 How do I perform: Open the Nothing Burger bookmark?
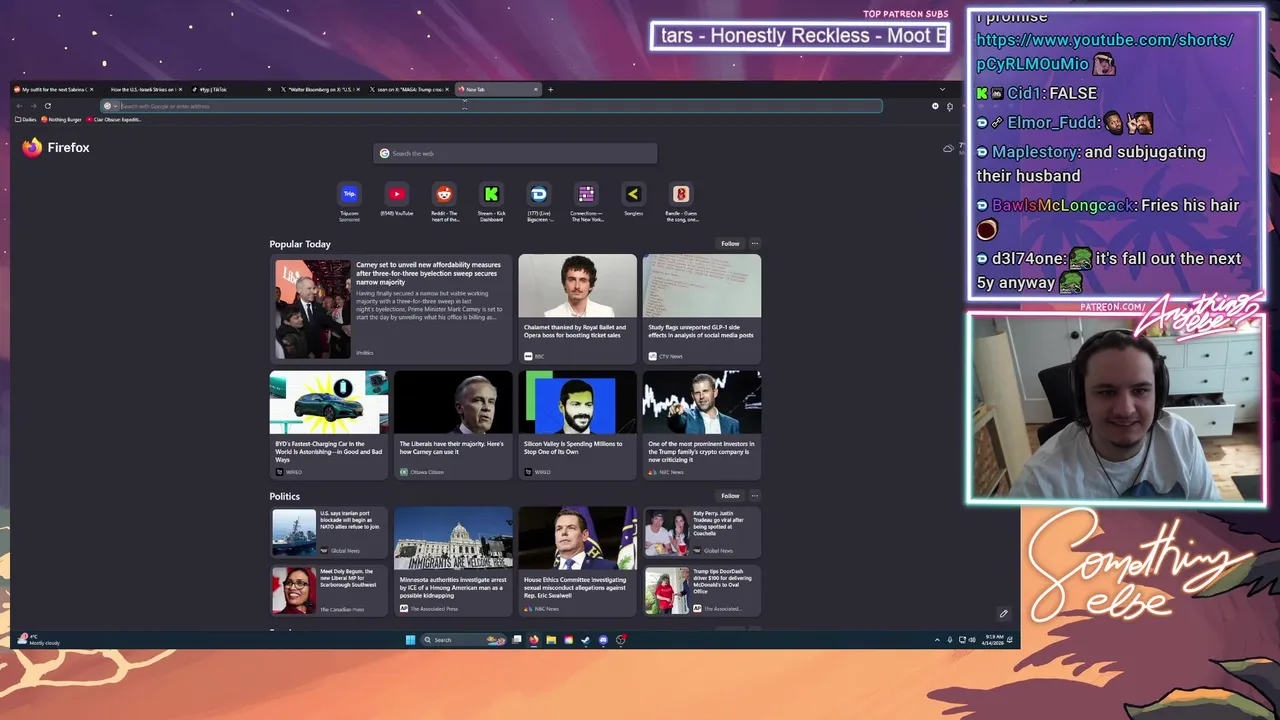click(61, 119)
